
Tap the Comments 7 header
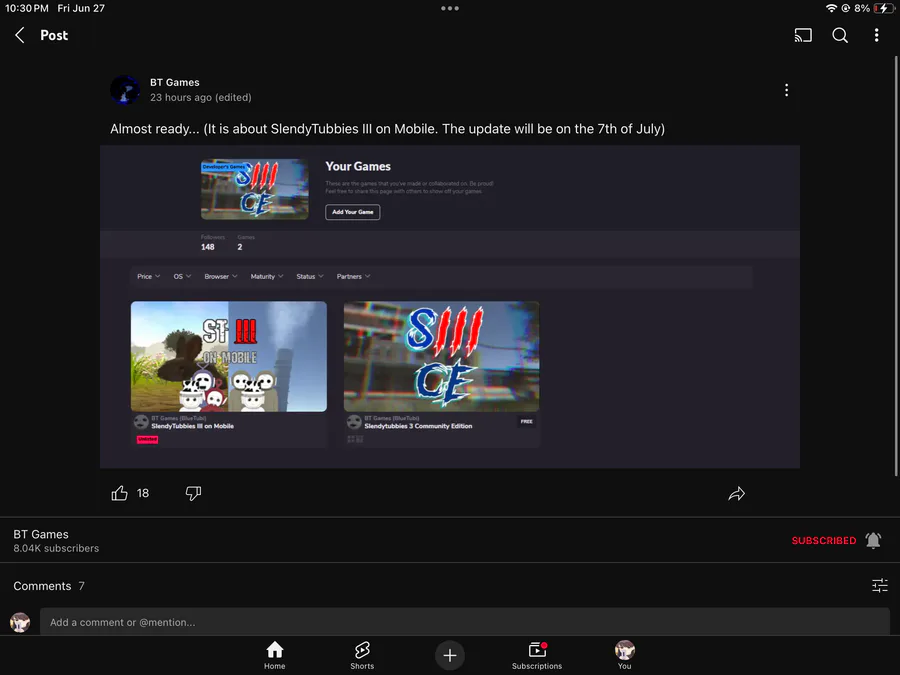(49, 586)
